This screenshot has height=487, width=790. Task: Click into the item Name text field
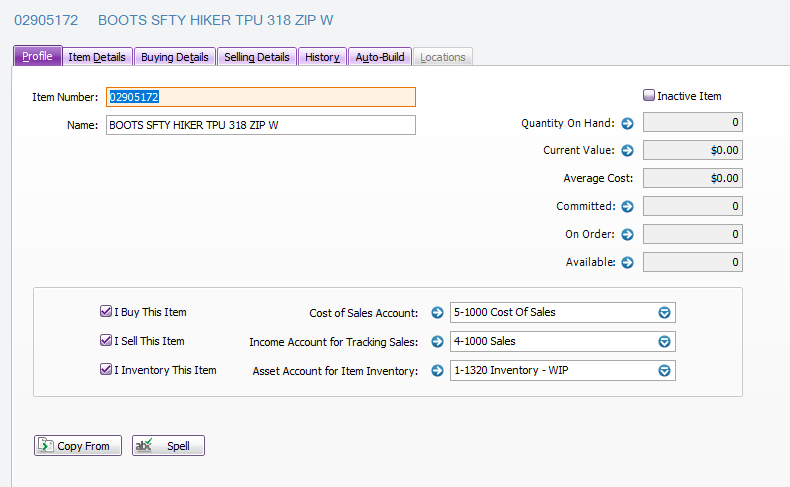(260, 125)
